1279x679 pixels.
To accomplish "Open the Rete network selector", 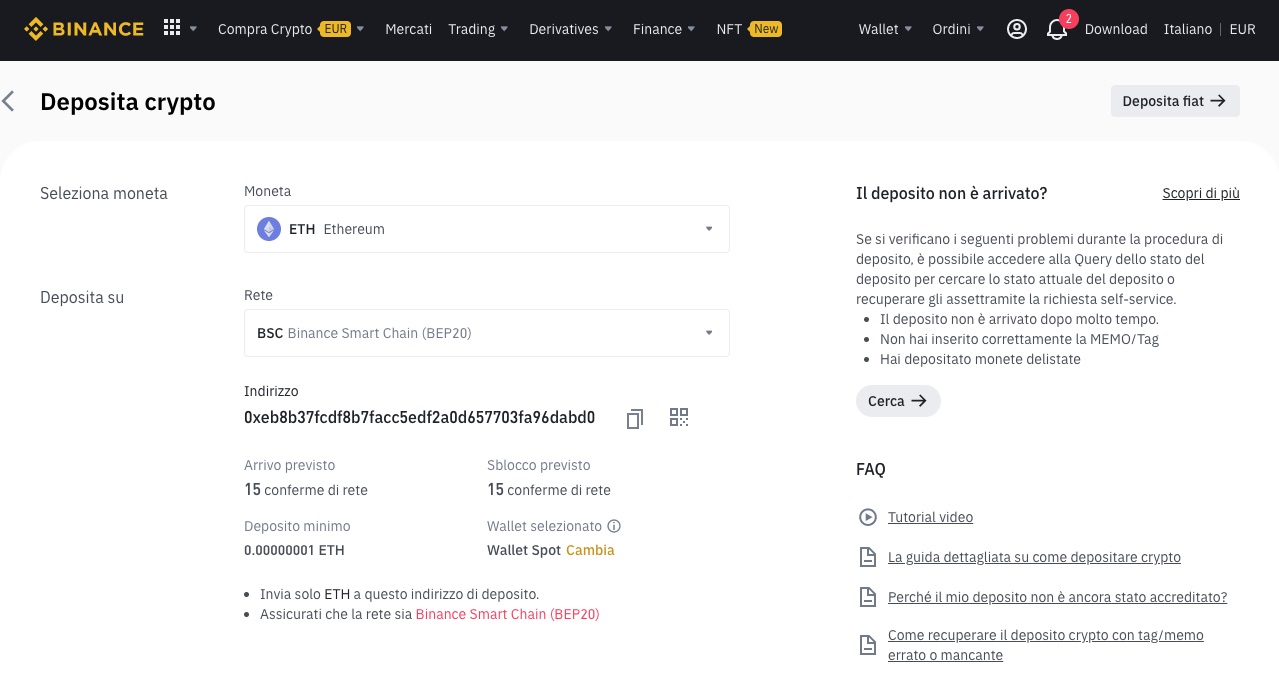I will coord(487,333).
